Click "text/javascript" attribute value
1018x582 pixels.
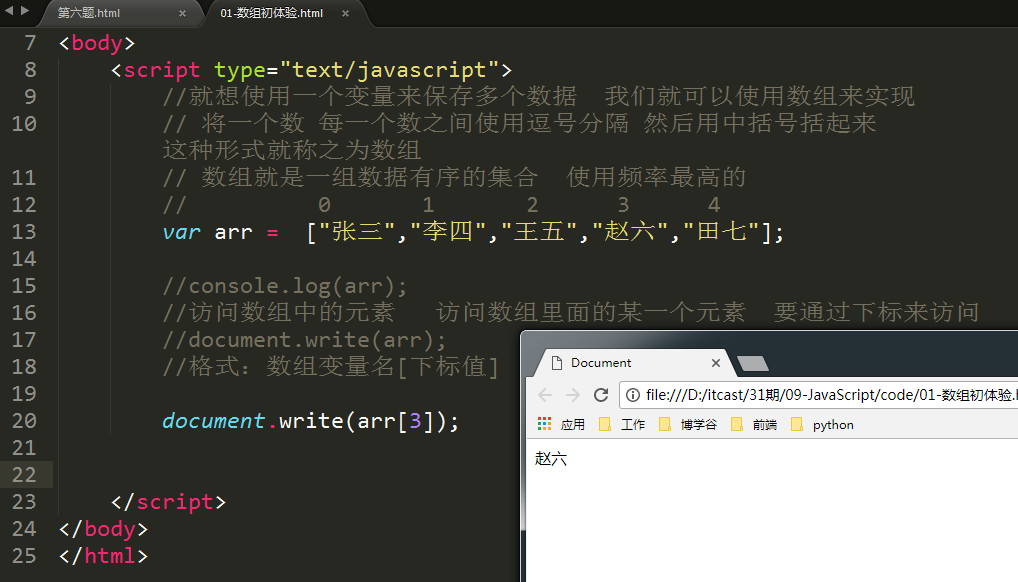click(x=390, y=70)
